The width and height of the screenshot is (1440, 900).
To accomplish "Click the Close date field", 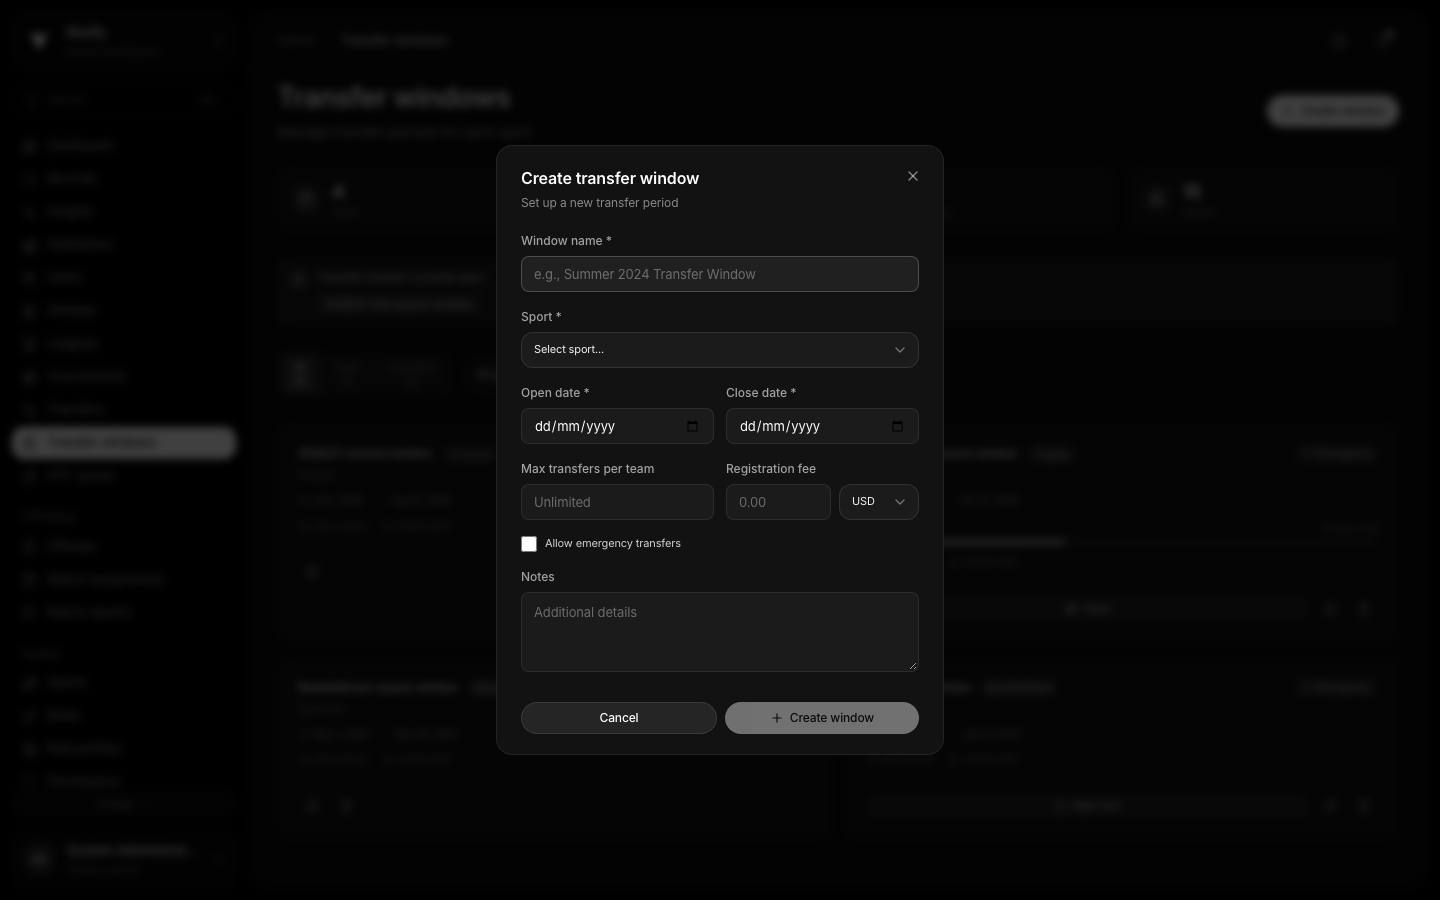I will pyautogui.click(x=822, y=426).
